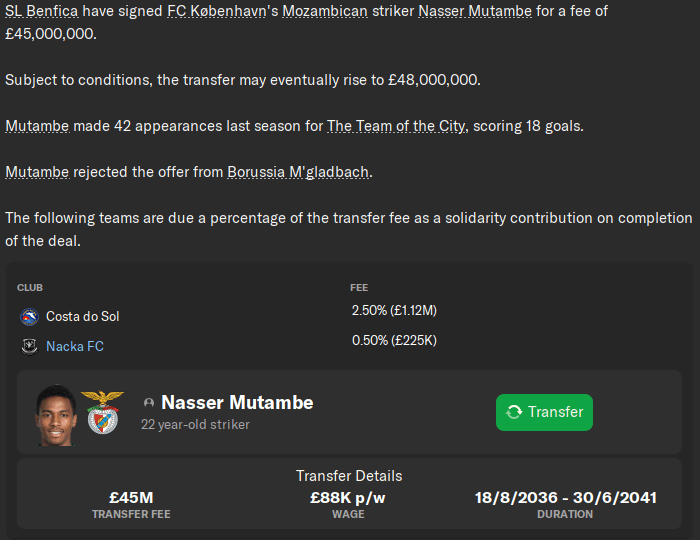Viewport: 700px width, 540px height.
Task: Open Nasser Mutambe's face portrait
Action: pyautogui.click(x=56, y=413)
